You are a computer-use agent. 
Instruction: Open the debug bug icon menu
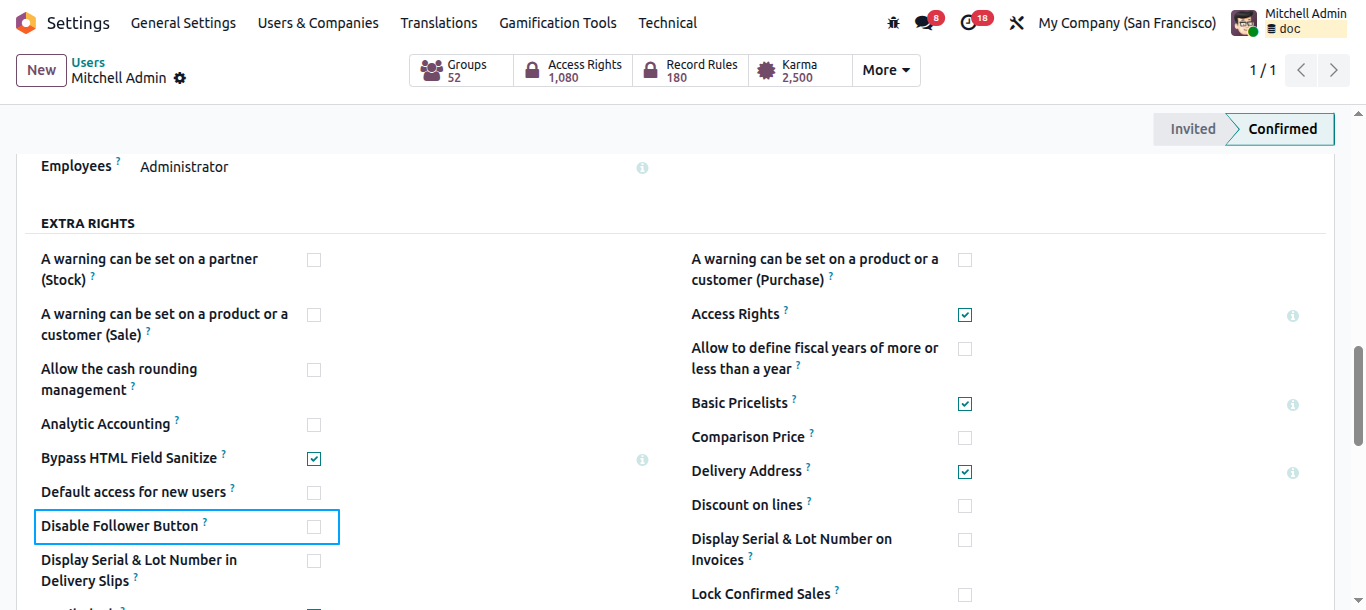[893, 22]
